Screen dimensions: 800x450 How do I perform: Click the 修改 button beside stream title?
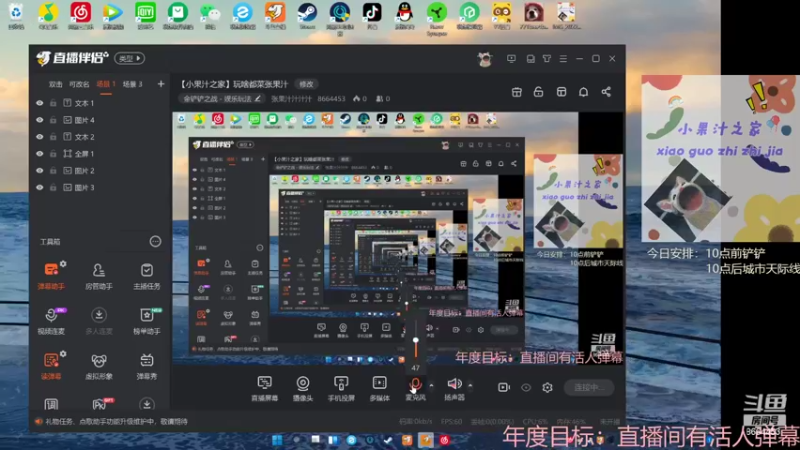306,84
